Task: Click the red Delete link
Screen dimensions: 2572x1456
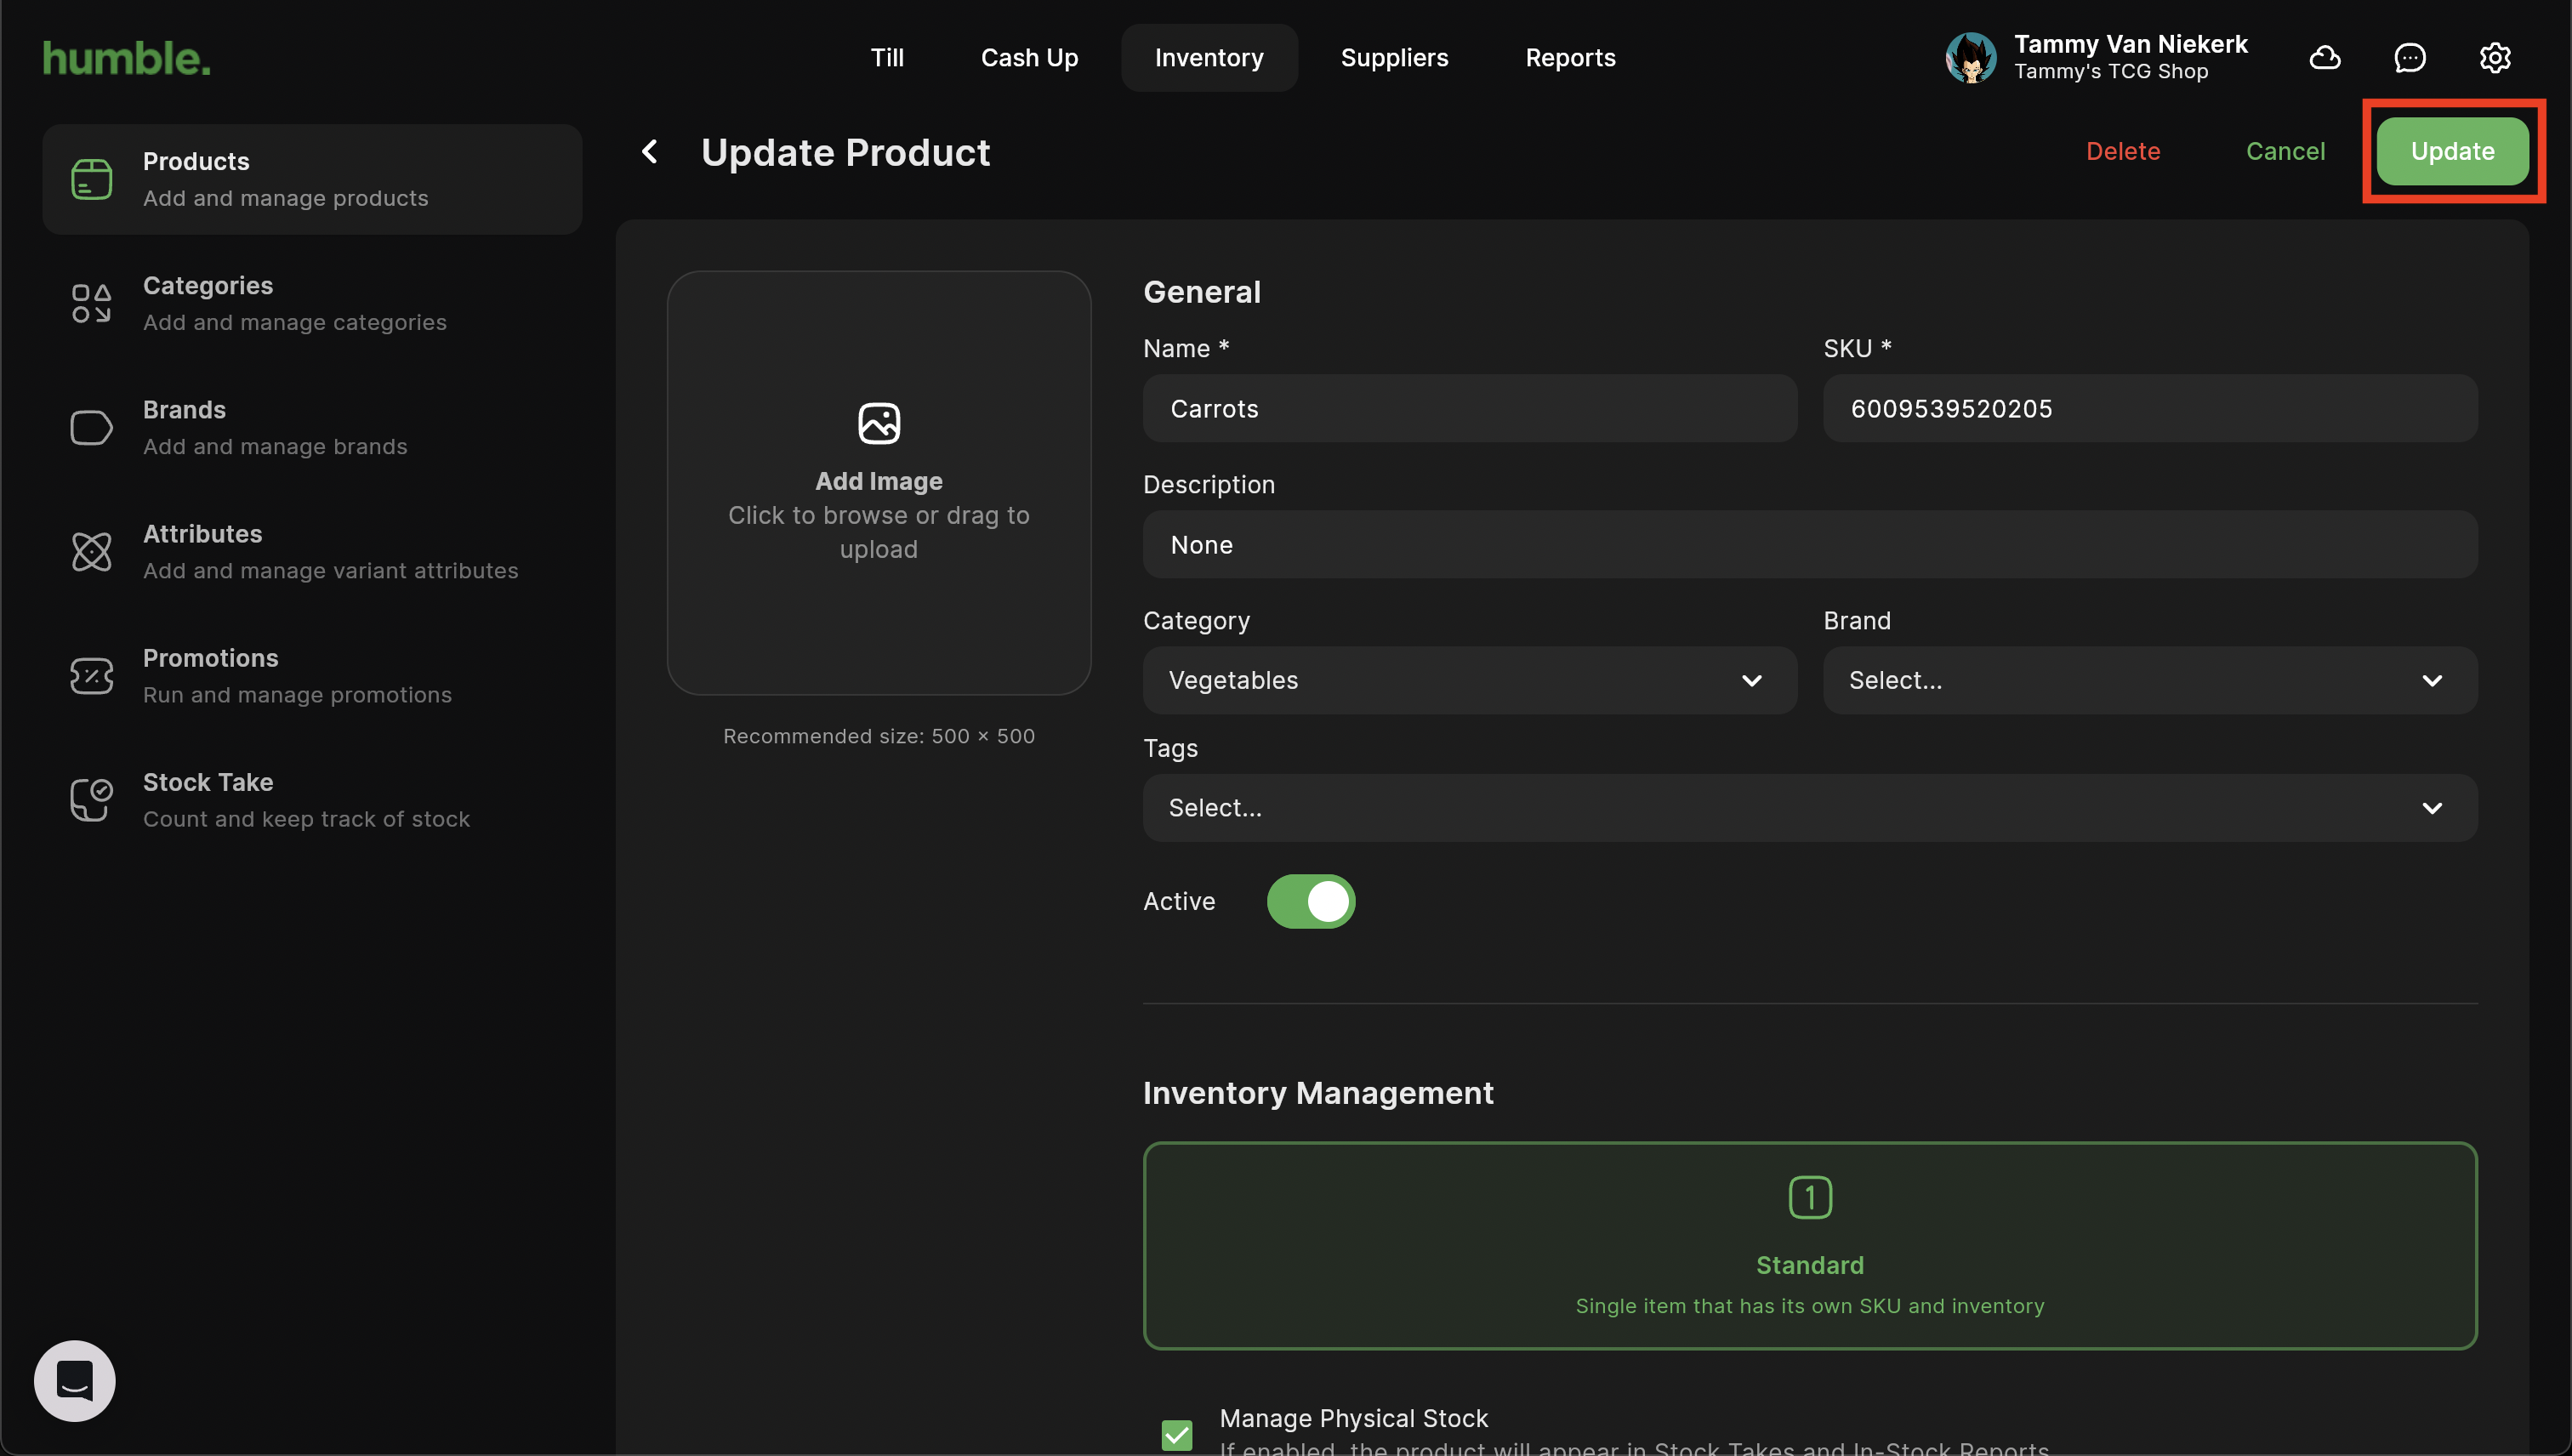Action: [2122, 152]
